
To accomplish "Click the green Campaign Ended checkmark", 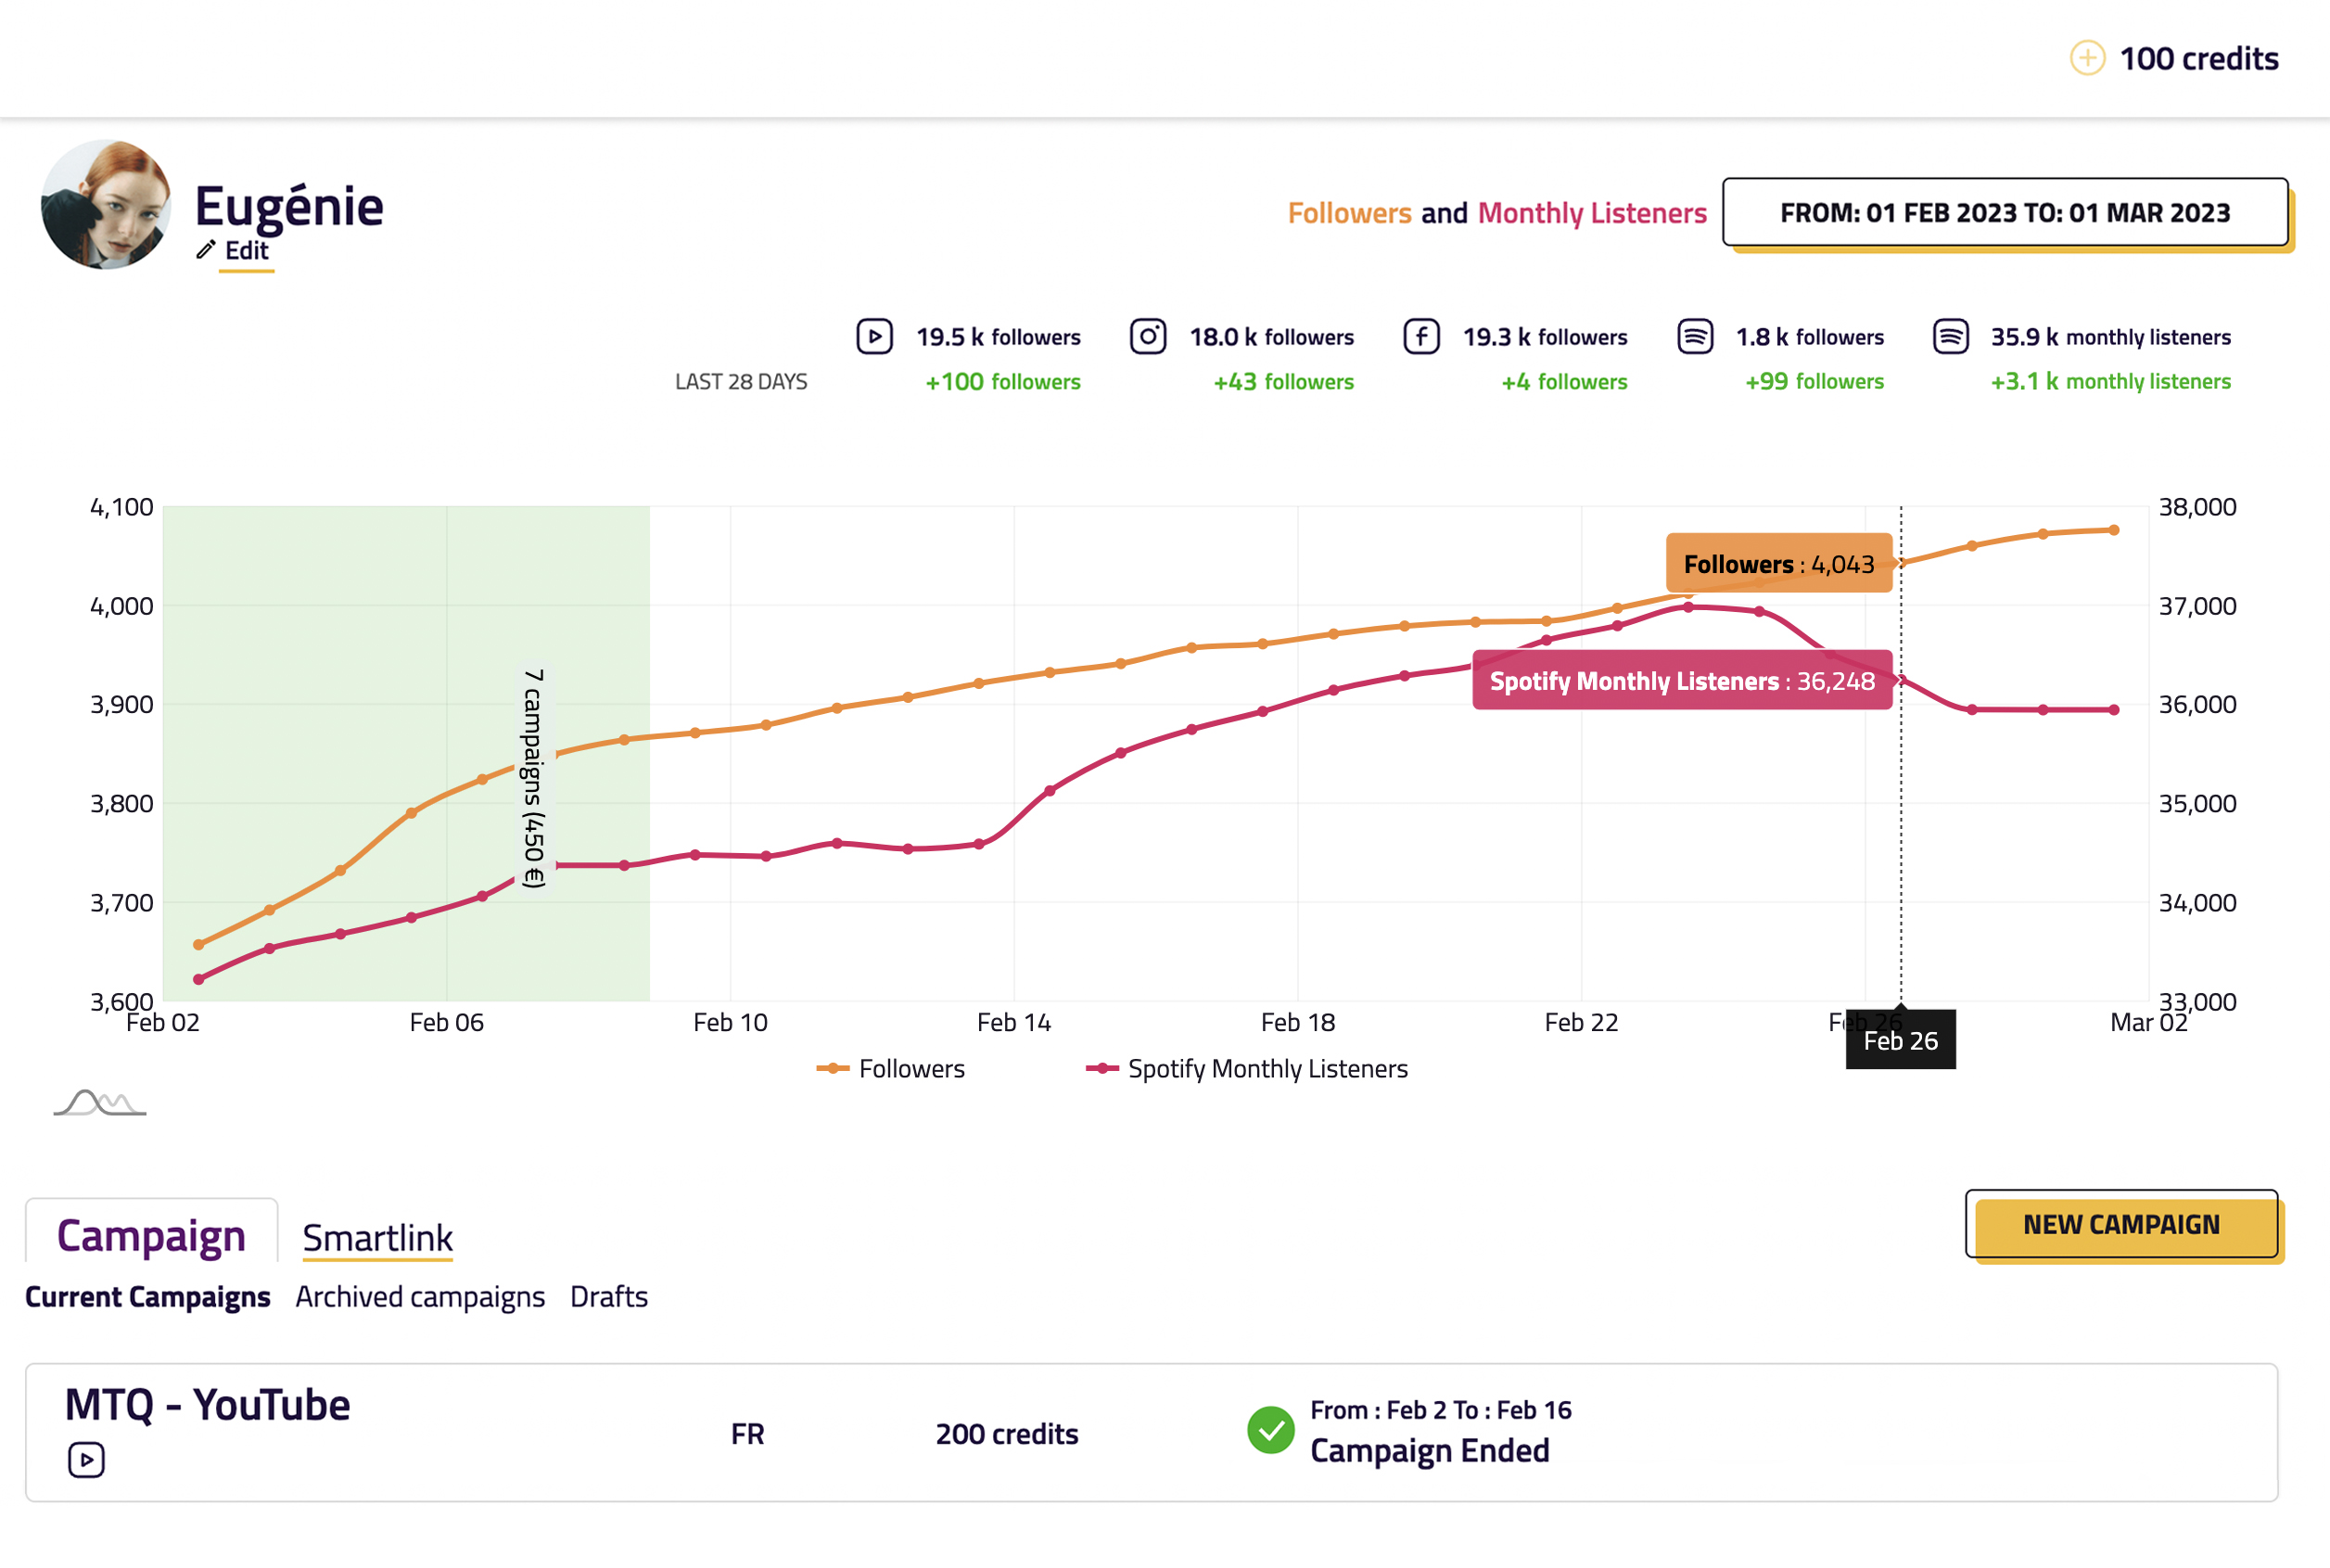I will [x=1270, y=1430].
